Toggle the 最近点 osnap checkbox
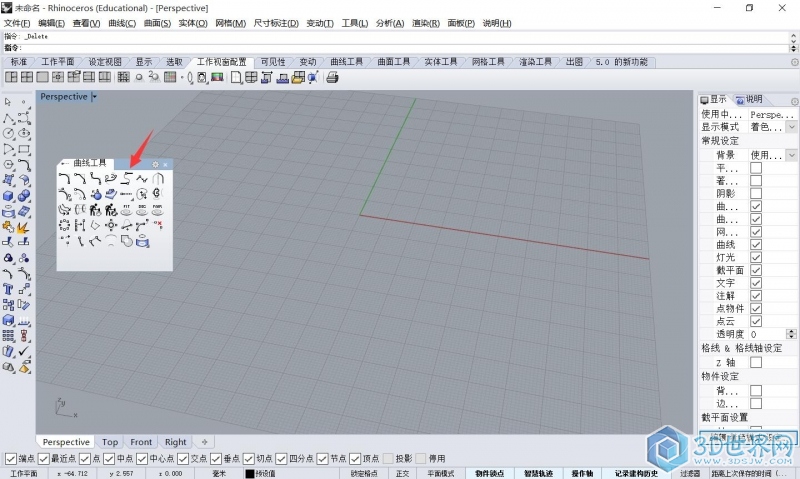The height and width of the screenshot is (479, 800). [x=44, y=459]
